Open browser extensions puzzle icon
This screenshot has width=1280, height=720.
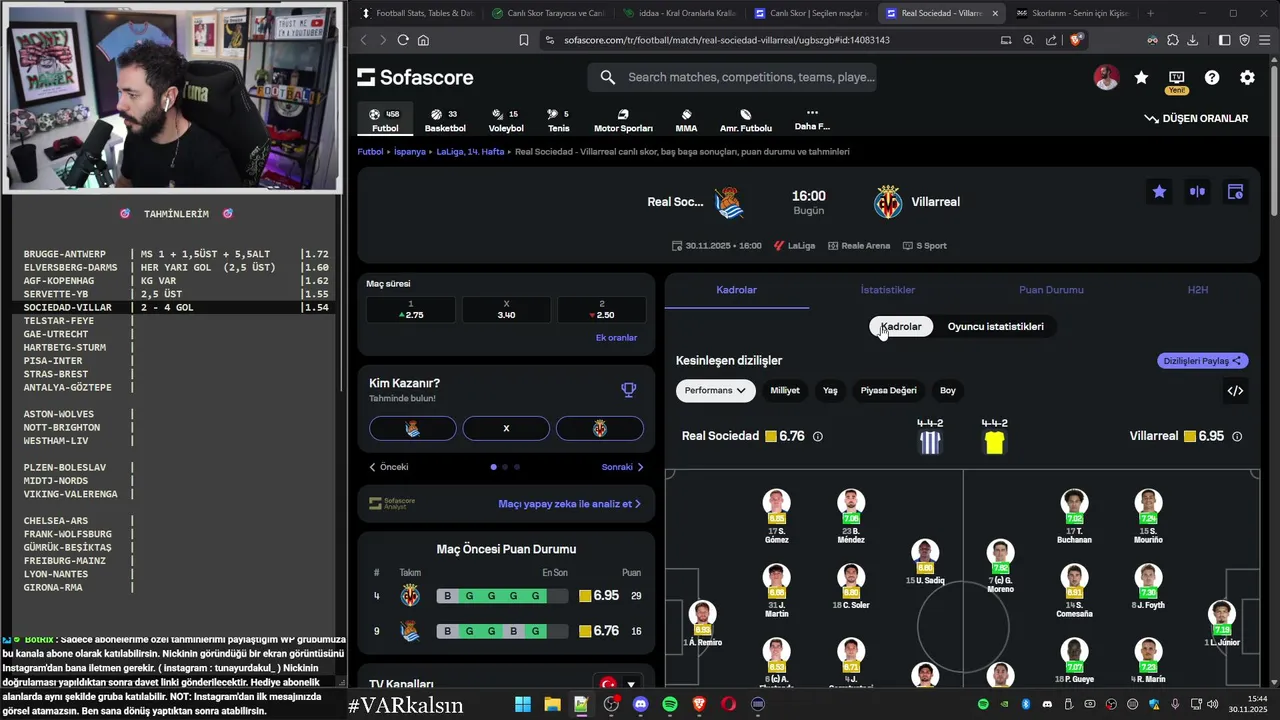click(x=1173, y=40)
